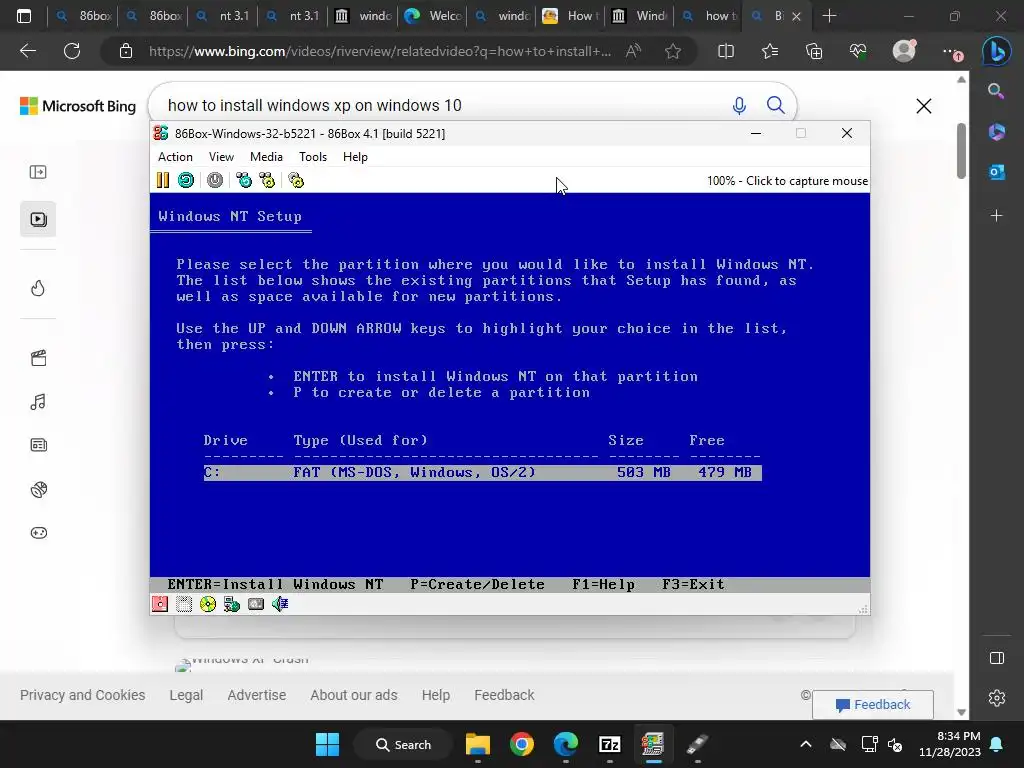
Task: Click the floppy disk status bar icon
Action: point(160,604)
